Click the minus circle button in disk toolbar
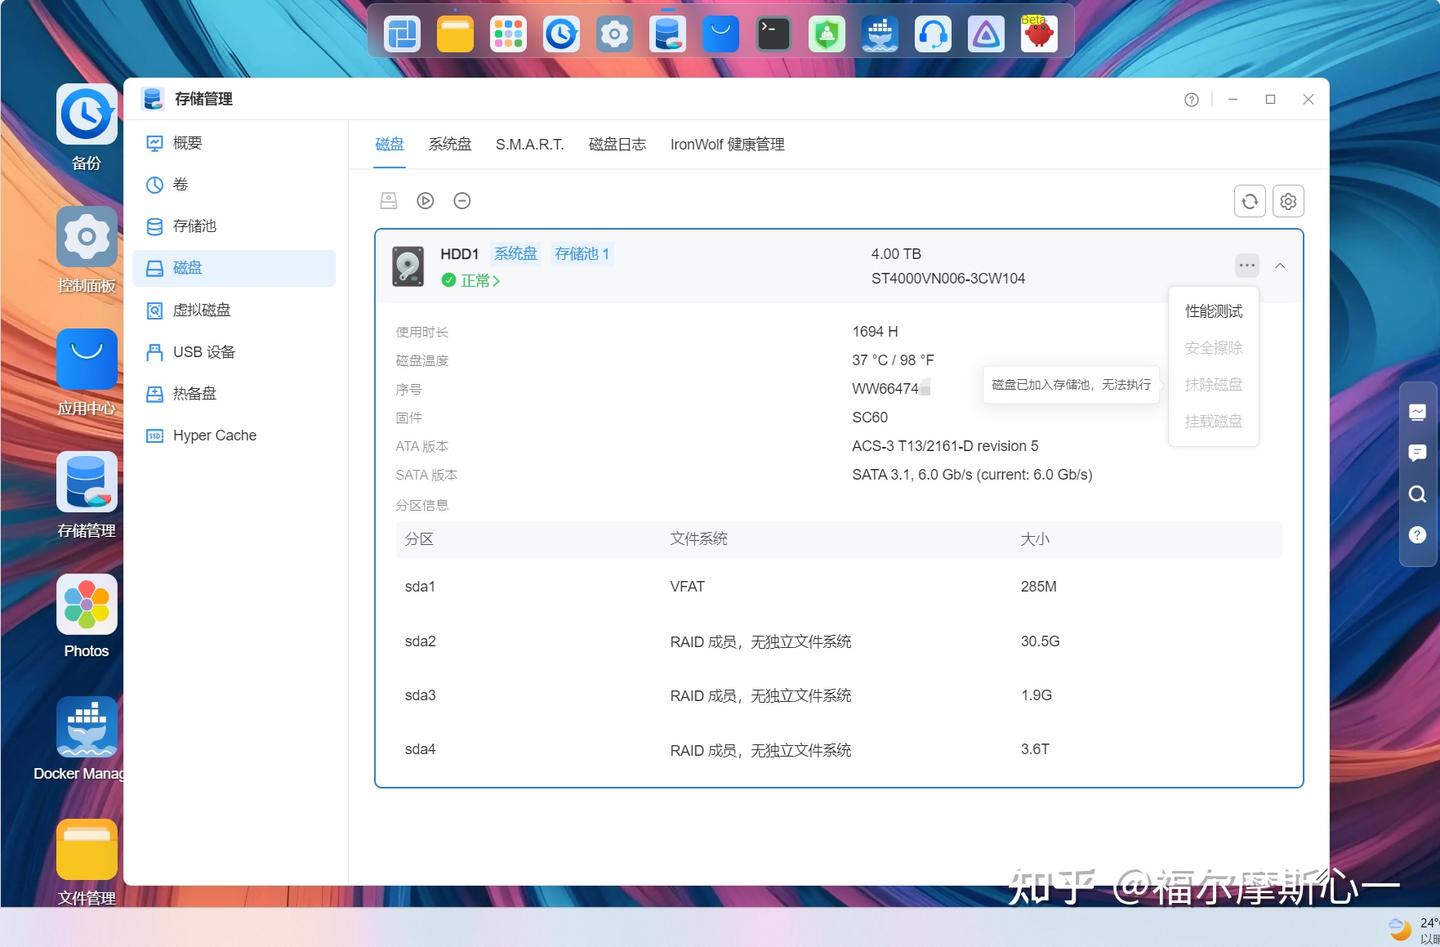Image resolution: width=1440 pixels, height=947 pixels. tap(462, 201)
